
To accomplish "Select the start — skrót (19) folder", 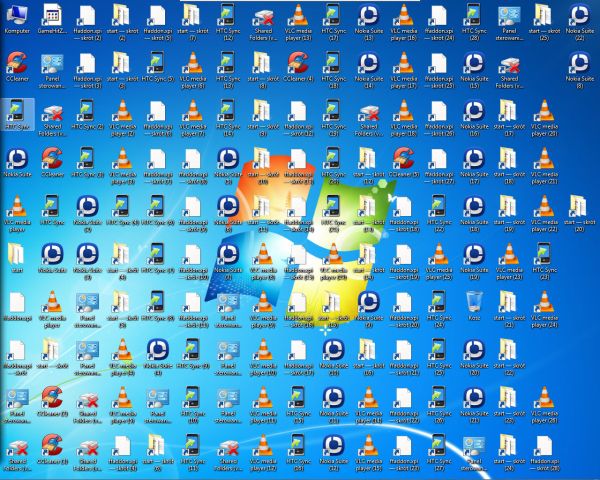I will [x=509, y=214].
